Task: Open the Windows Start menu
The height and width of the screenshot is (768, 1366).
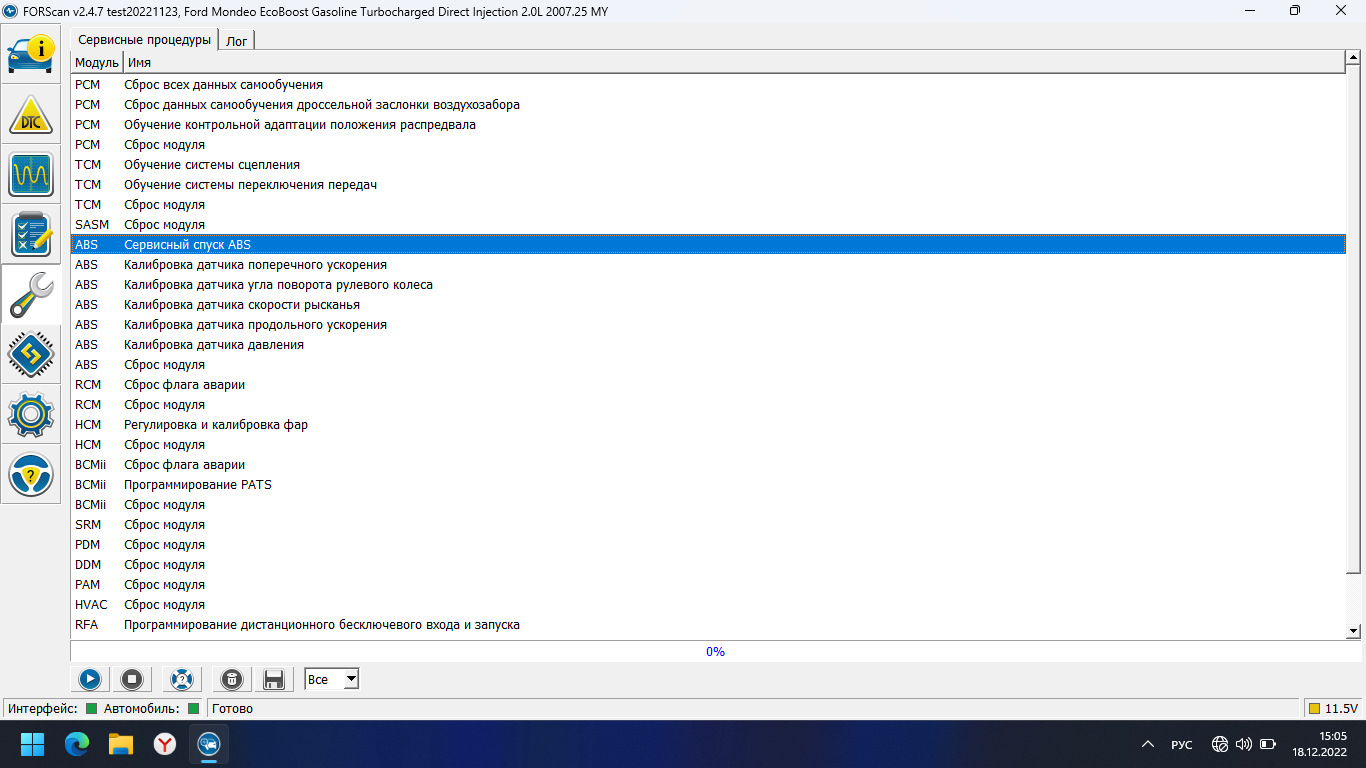Action: click(33, 744)
